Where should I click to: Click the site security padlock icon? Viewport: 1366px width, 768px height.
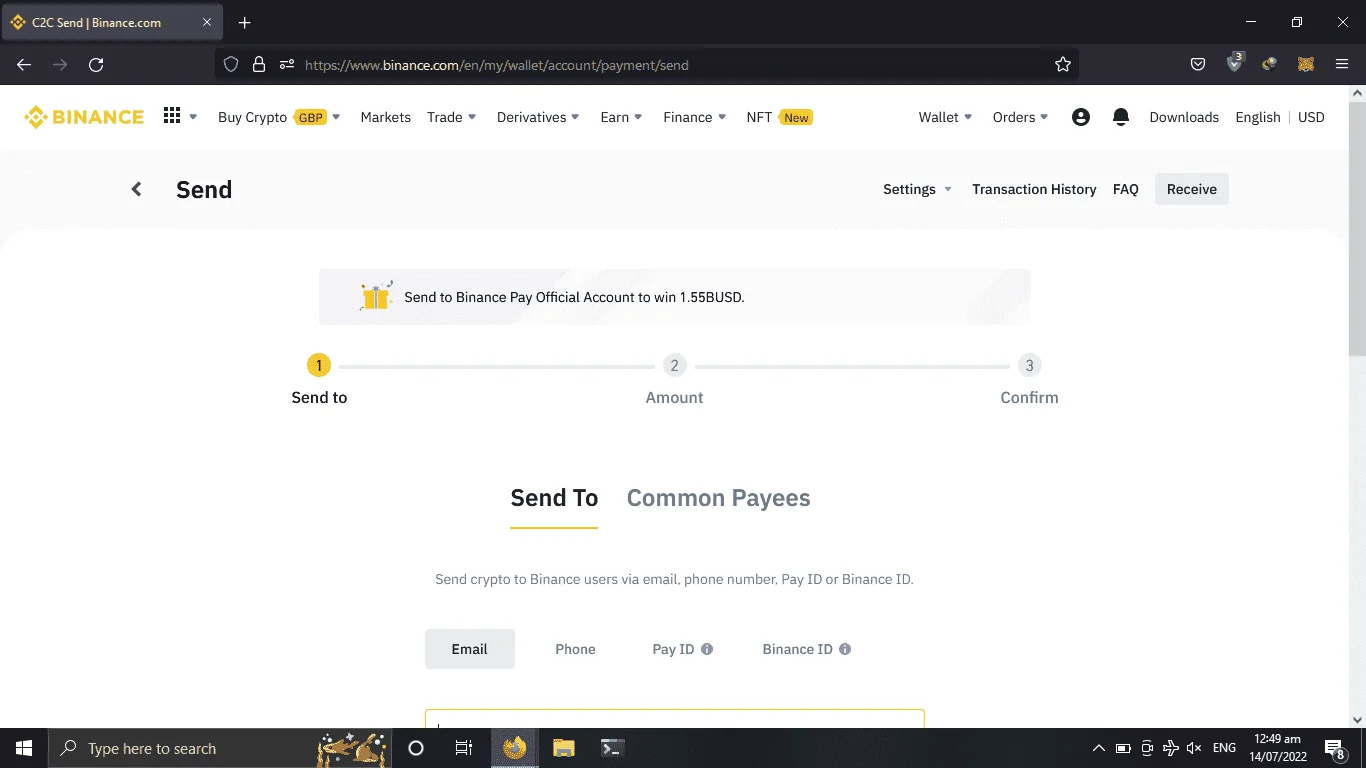click(x=259, y=65)
